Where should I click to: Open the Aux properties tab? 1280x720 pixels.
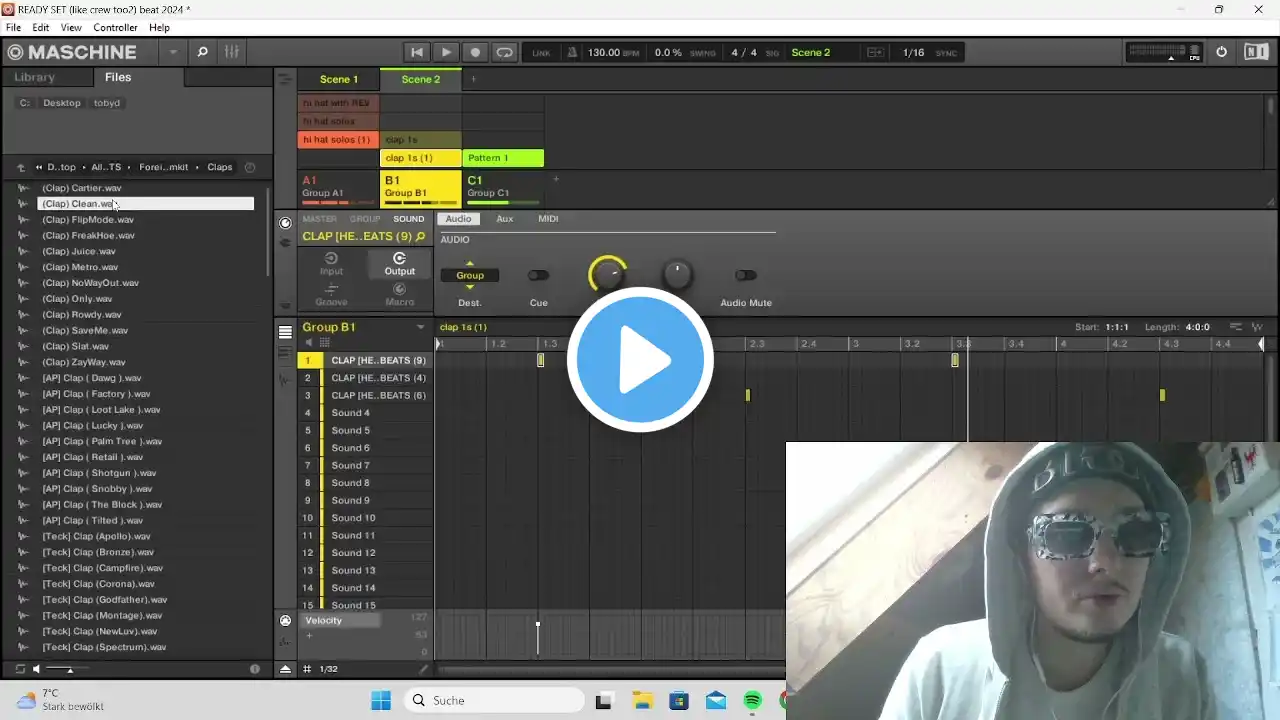[505, 219]
